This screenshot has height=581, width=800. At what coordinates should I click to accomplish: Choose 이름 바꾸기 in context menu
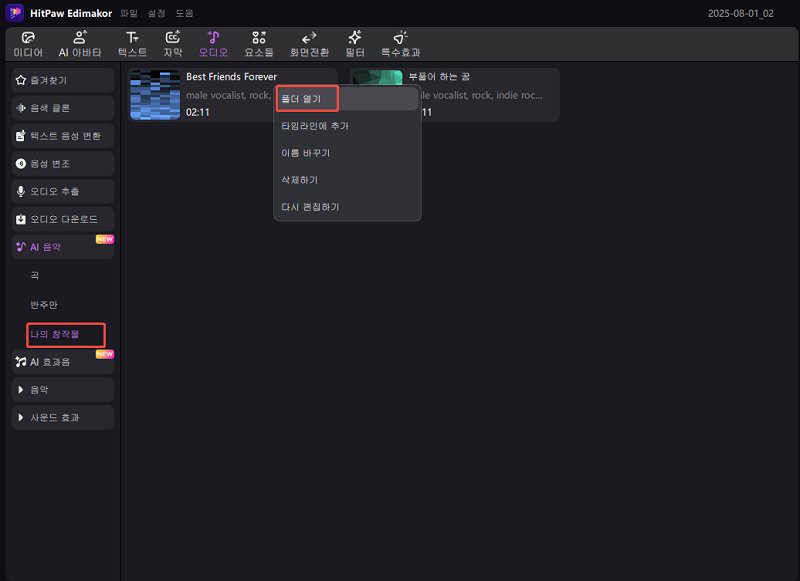(347, 153)
